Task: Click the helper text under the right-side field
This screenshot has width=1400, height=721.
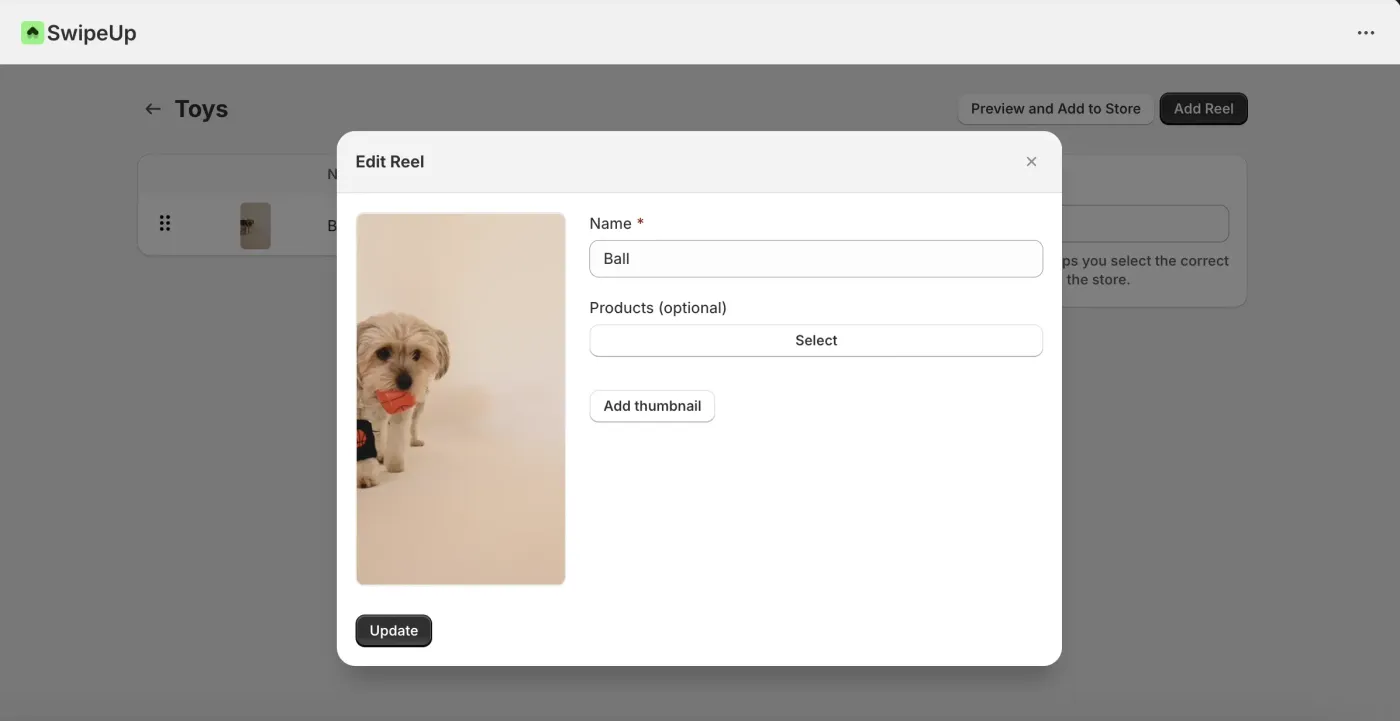Action: [1146, 270]
